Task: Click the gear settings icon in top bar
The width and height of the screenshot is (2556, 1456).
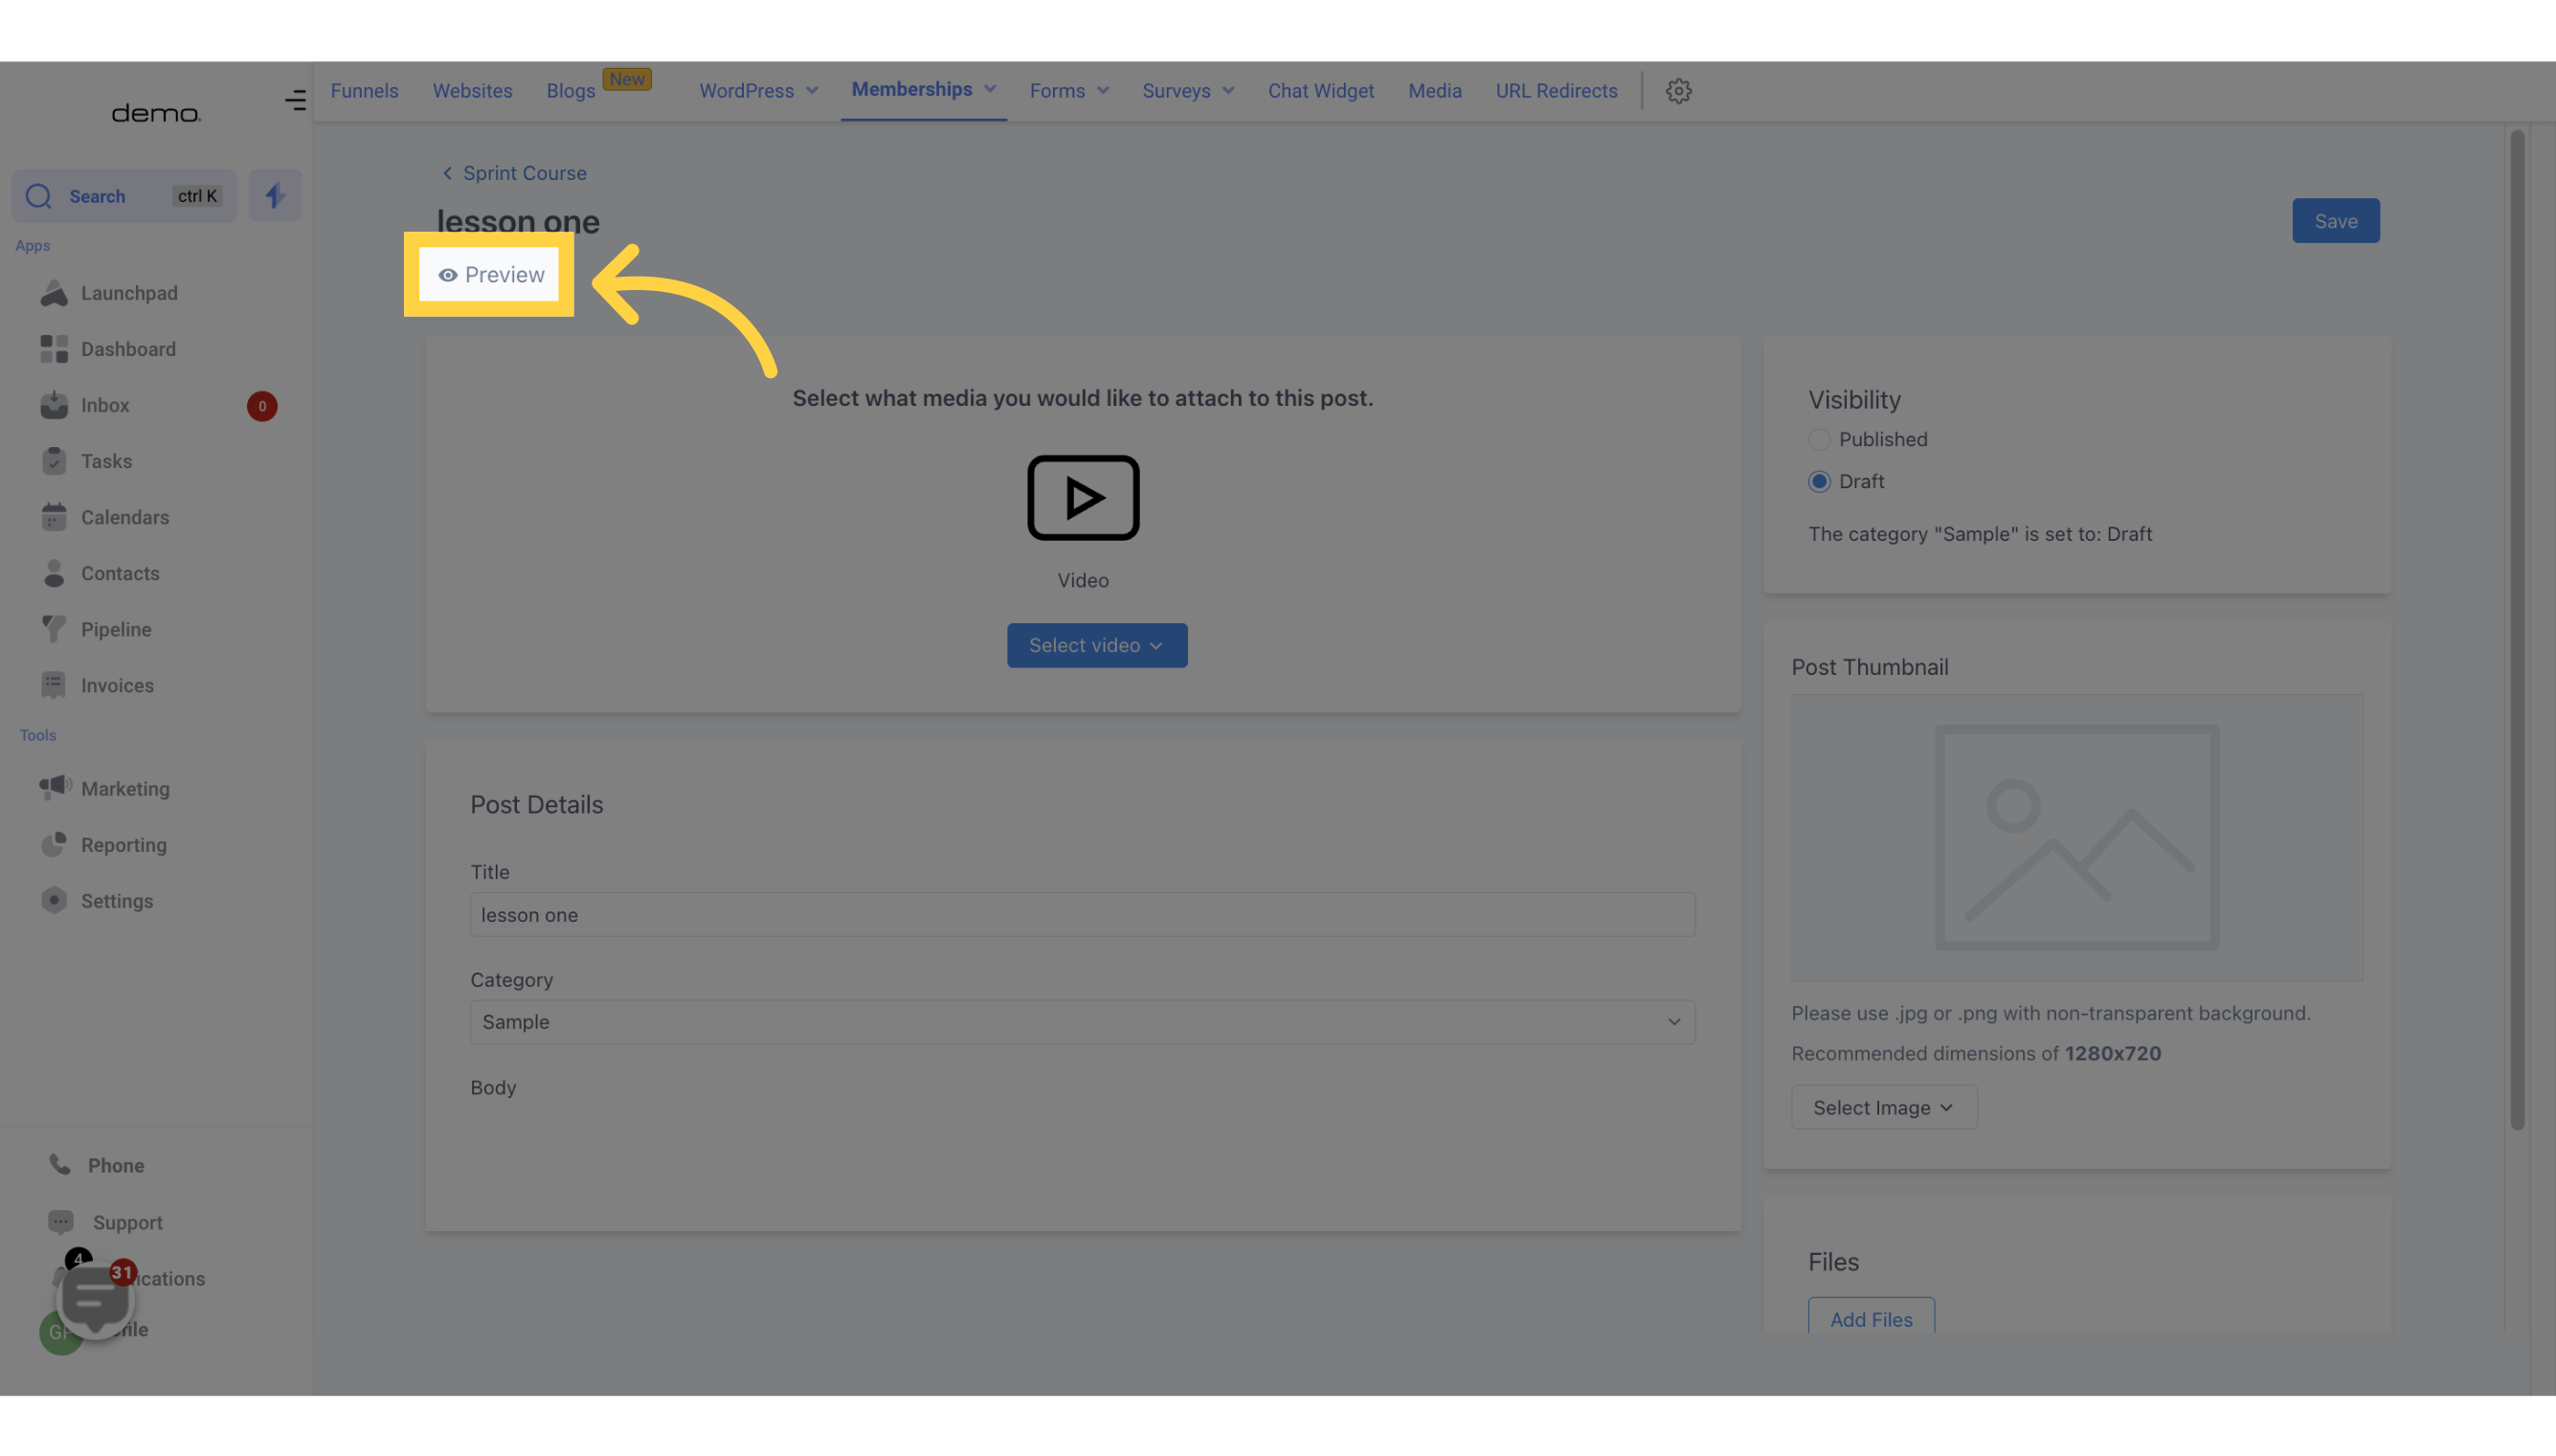Action: [1678, 91]
